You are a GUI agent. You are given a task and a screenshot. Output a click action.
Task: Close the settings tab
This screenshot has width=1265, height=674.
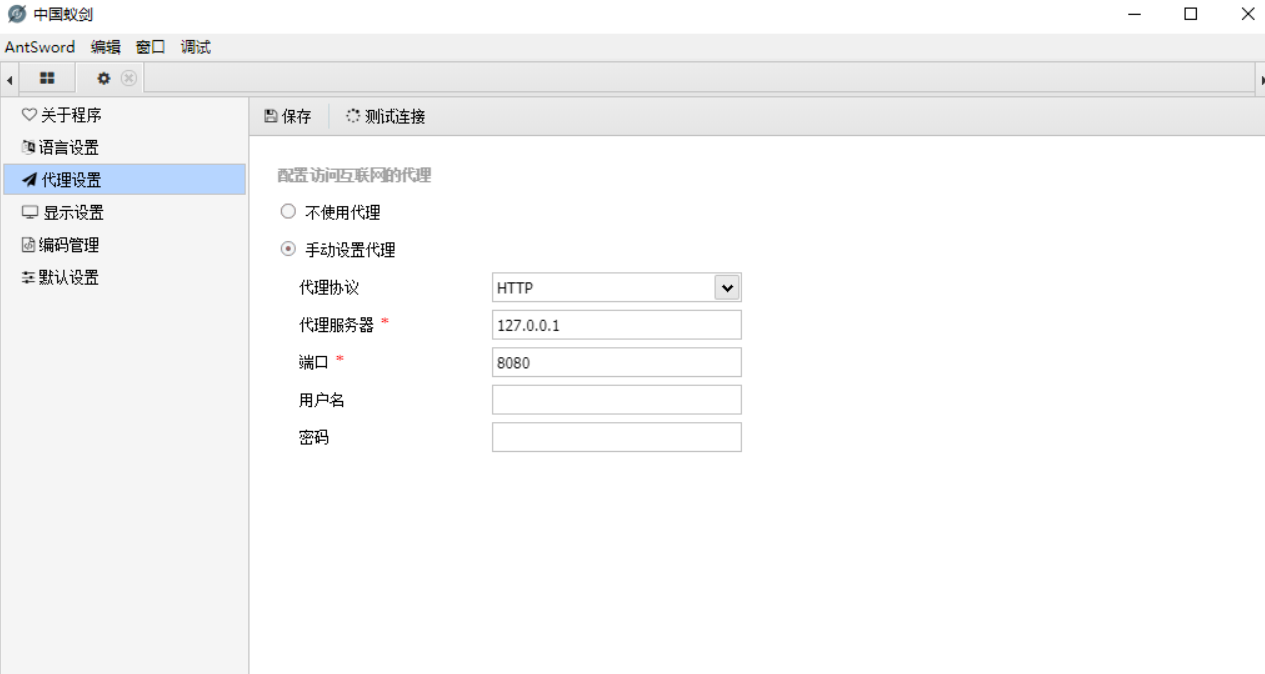click(129, 78)
